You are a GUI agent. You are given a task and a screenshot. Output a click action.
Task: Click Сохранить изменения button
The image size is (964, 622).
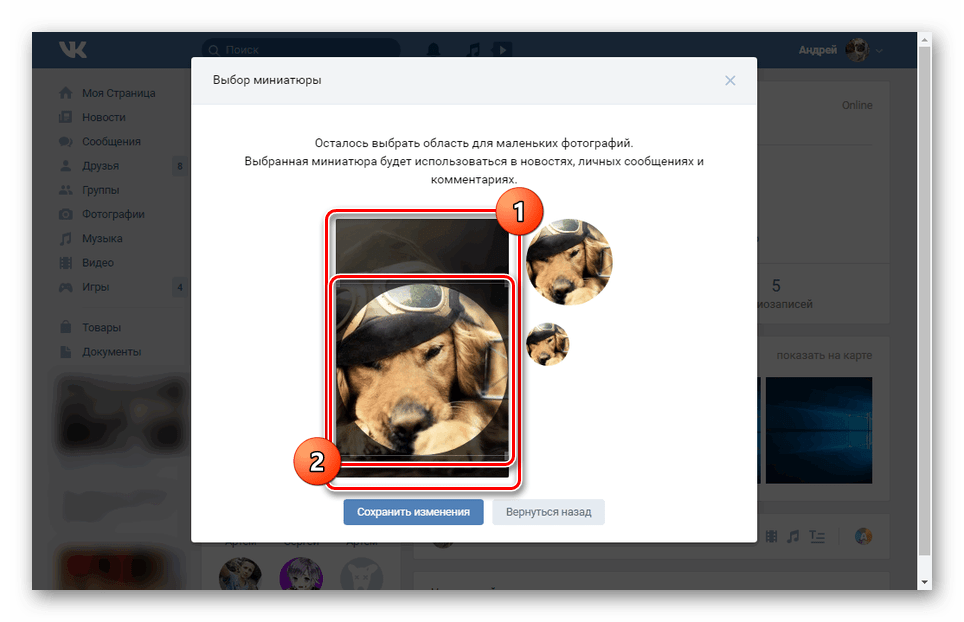coord(413,512)
